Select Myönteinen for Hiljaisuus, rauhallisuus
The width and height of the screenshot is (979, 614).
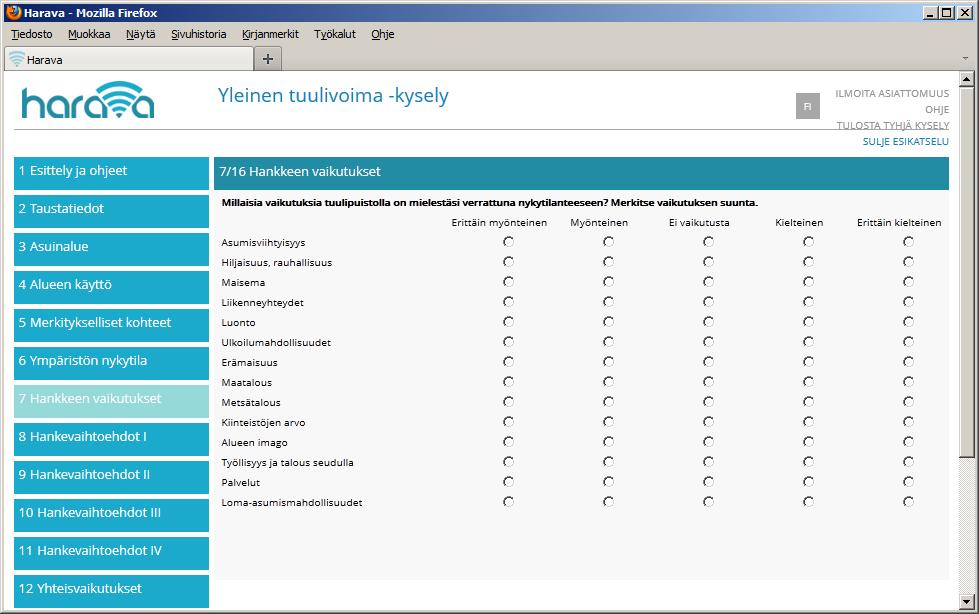click(x=608, y=262)
